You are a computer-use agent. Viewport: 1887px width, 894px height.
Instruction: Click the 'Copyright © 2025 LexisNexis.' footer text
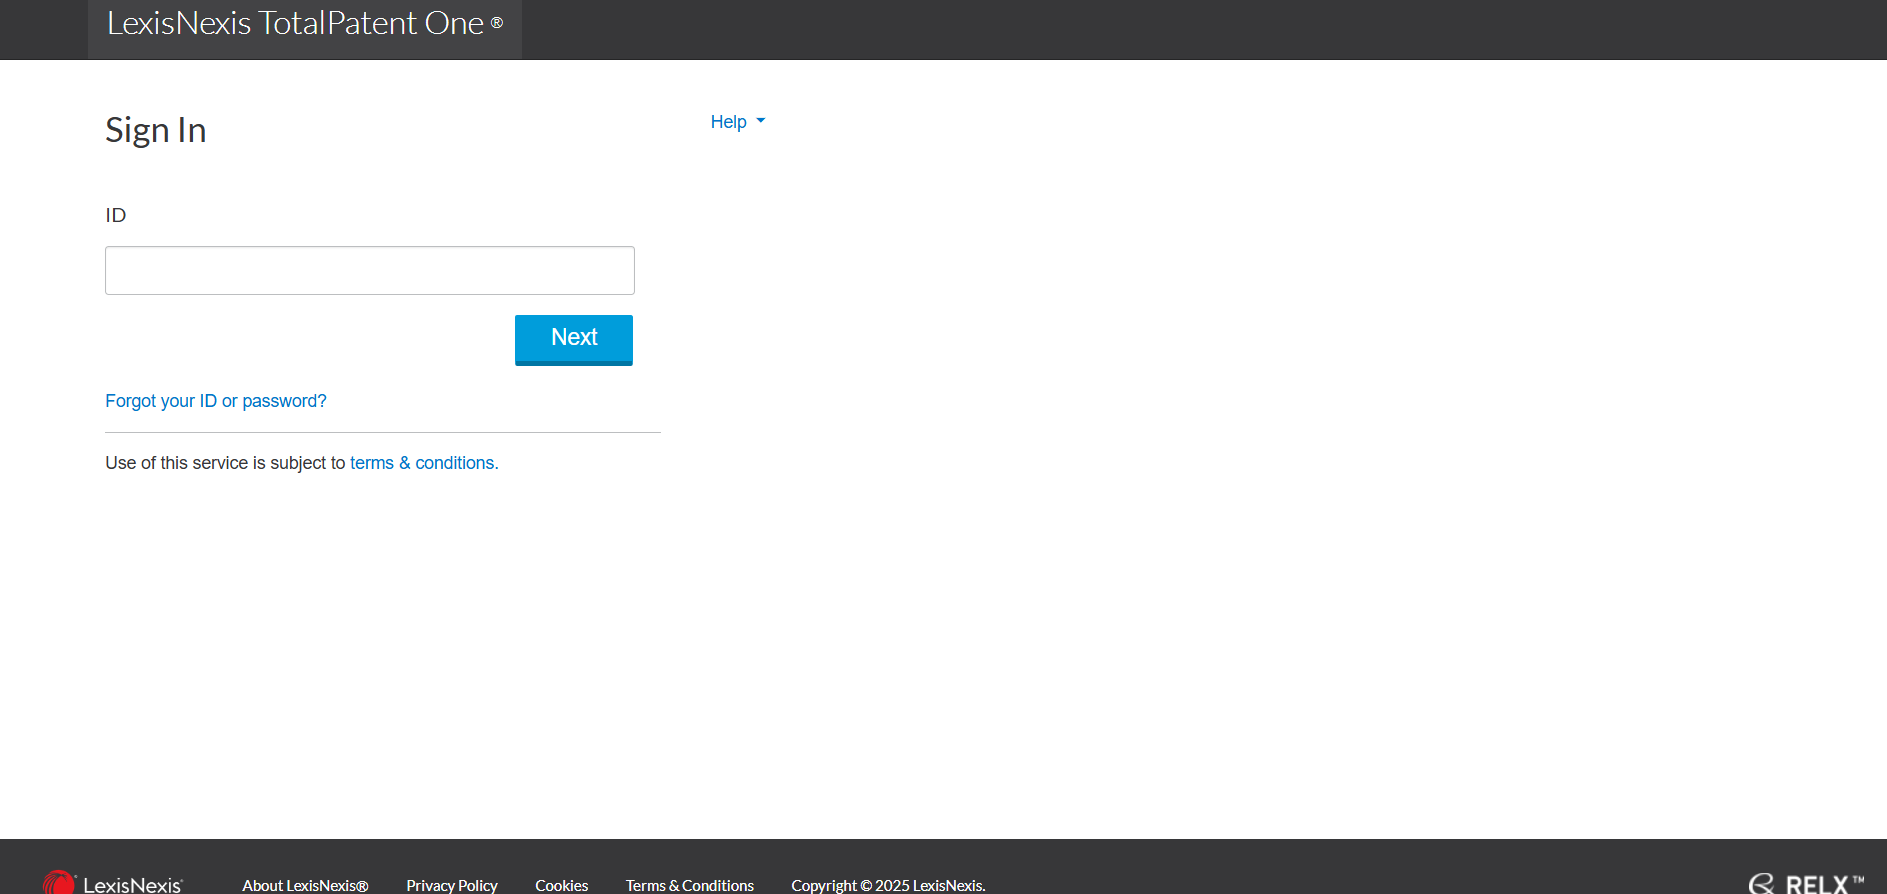pos(888,885)
